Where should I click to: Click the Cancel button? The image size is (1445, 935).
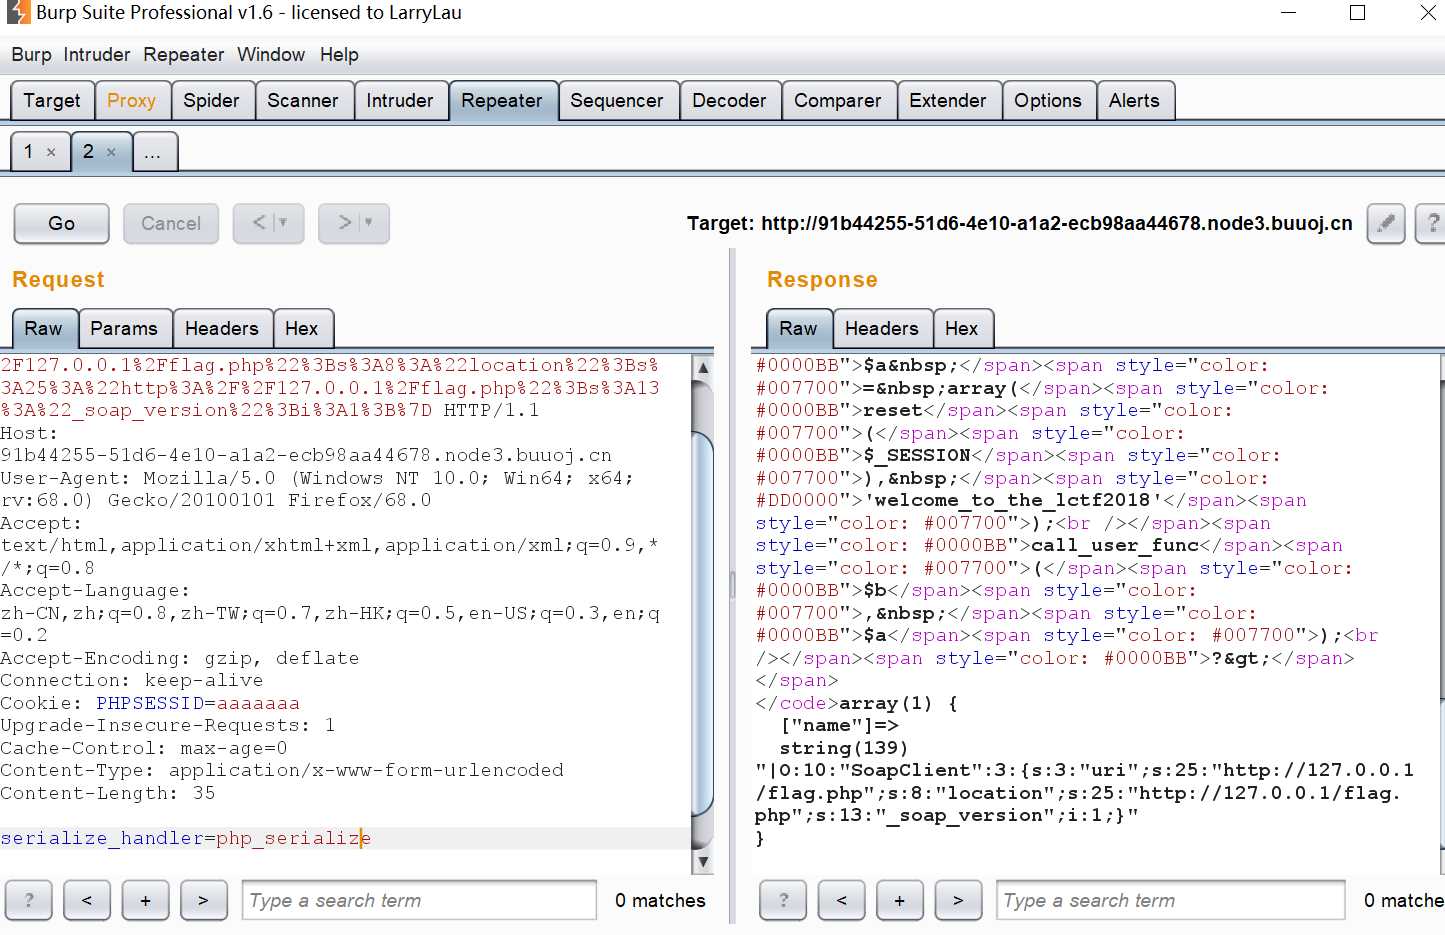(x=171, y=223)
